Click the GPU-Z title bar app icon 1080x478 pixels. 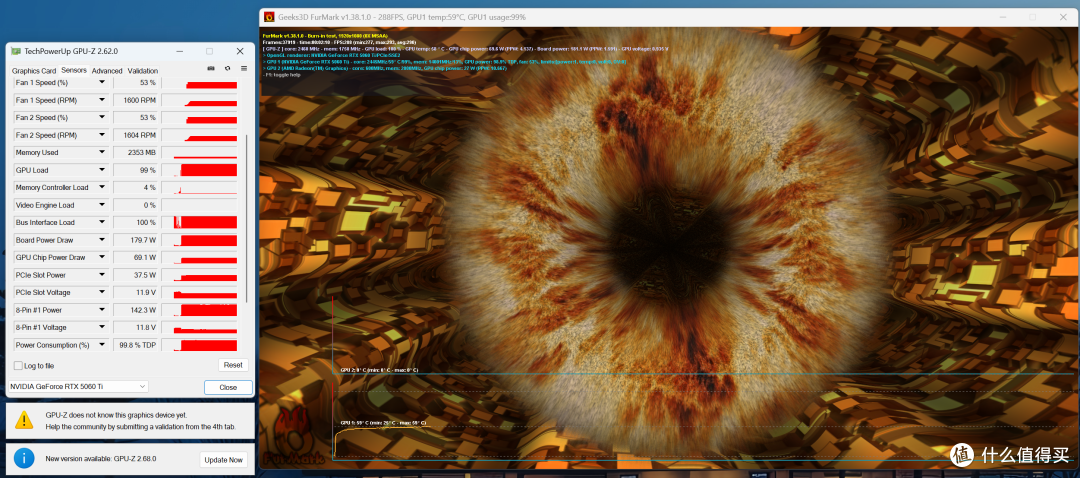point(17,52)
